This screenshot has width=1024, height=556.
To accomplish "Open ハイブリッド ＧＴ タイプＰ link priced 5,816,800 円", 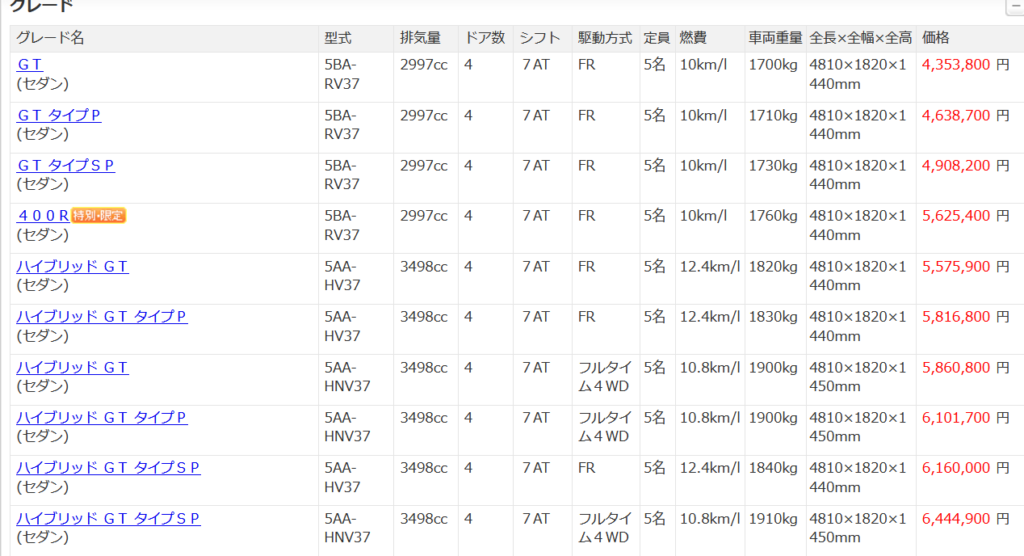I will [102, 316].
